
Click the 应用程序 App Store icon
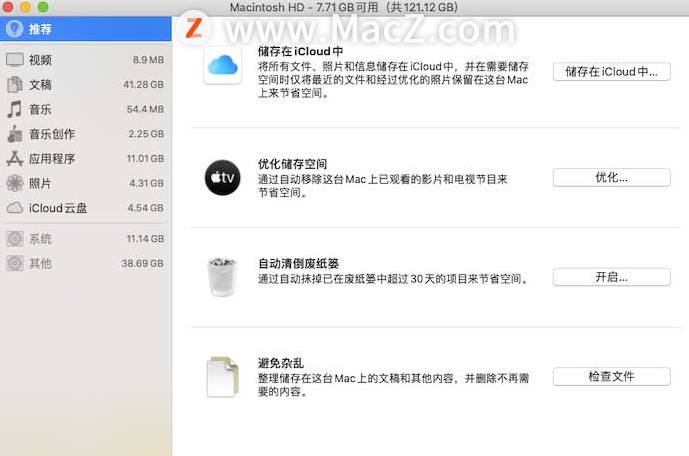click(15, 159)
